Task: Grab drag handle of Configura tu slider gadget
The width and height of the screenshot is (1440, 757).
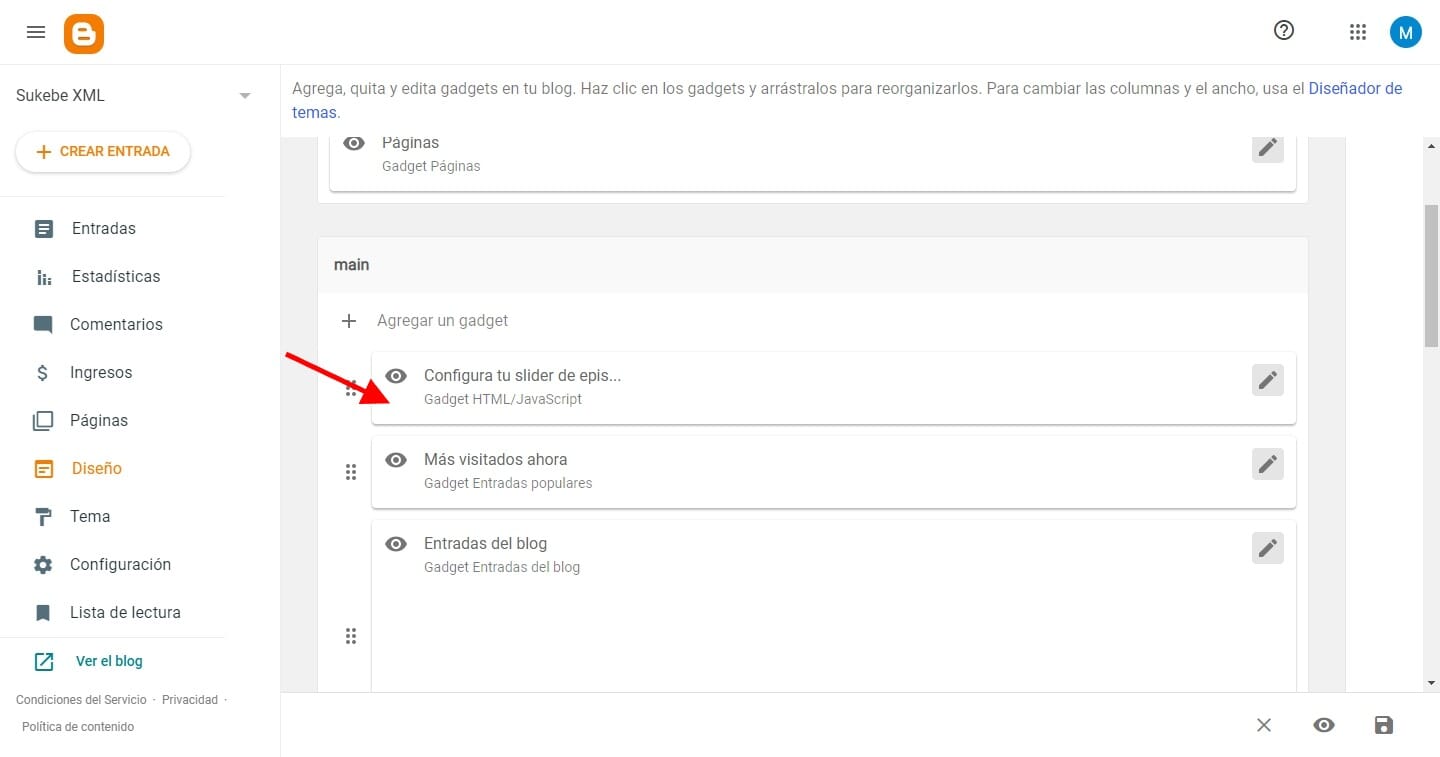Action: [351, 388]
